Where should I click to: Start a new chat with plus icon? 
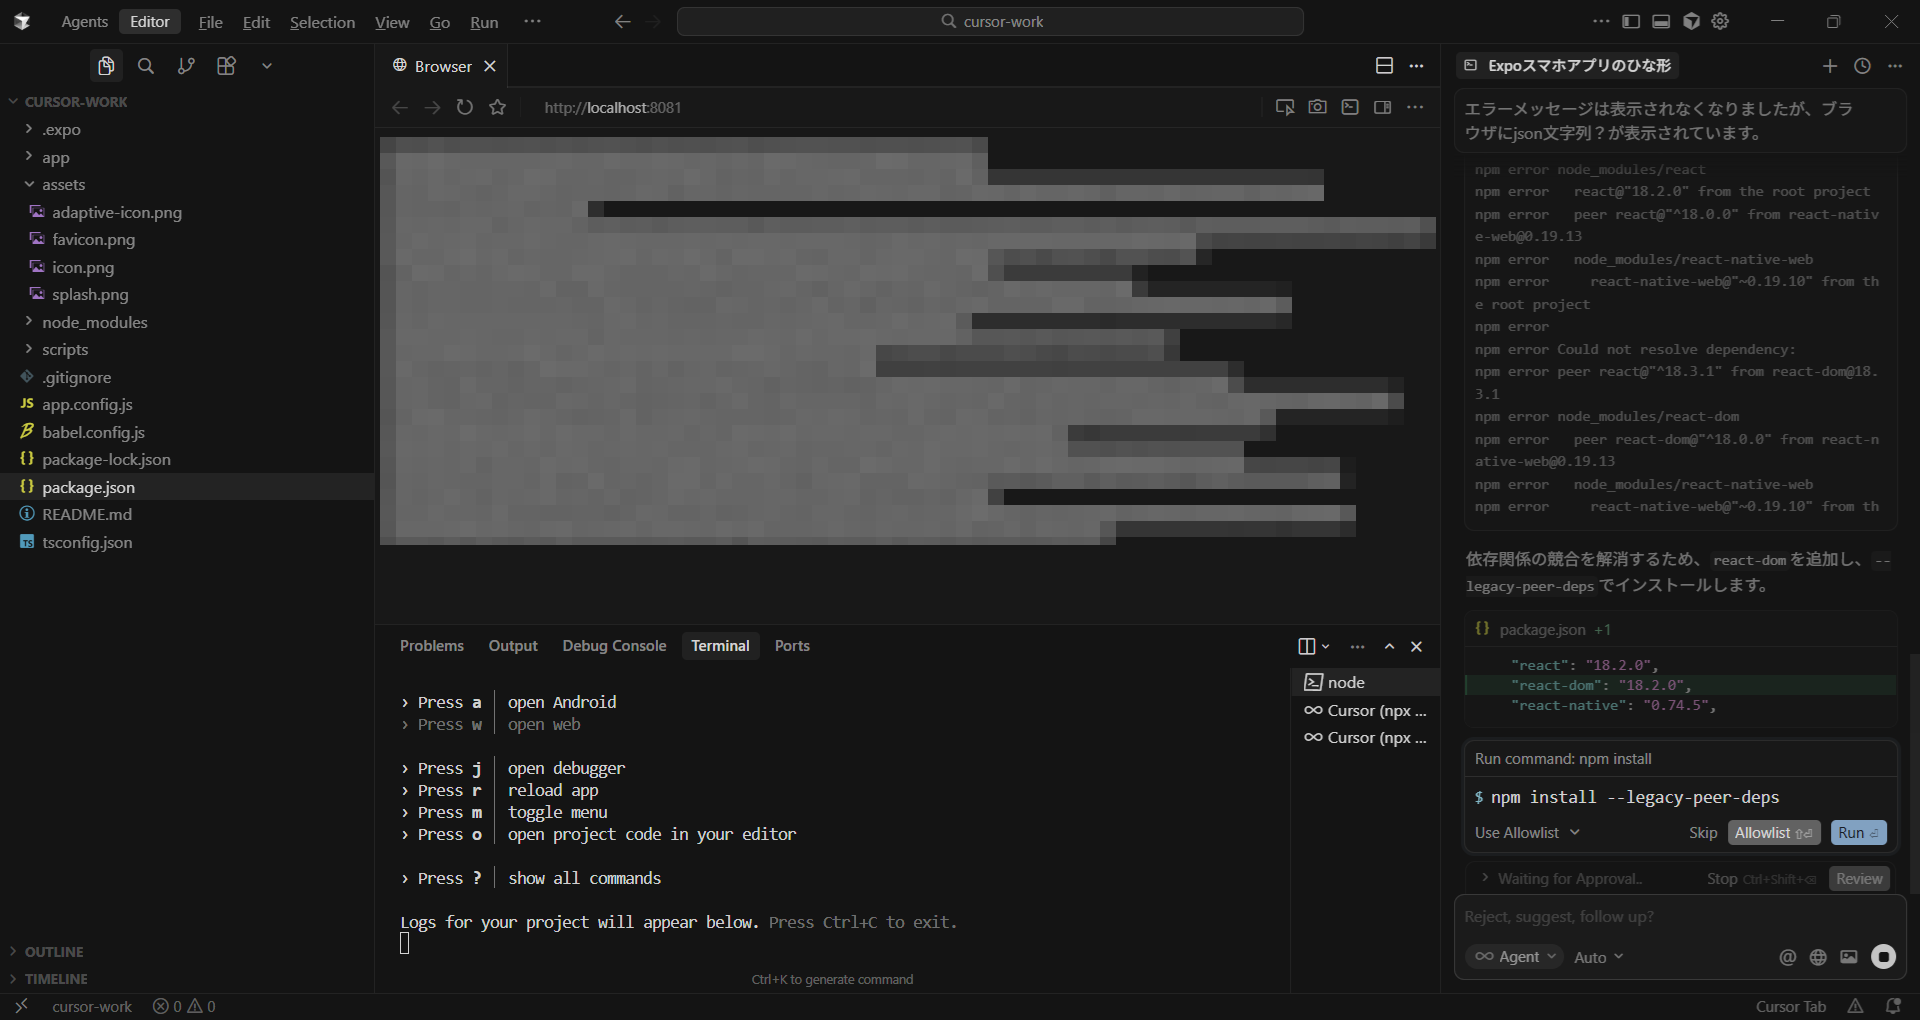pyautogui.click(x=1829, y=66)
